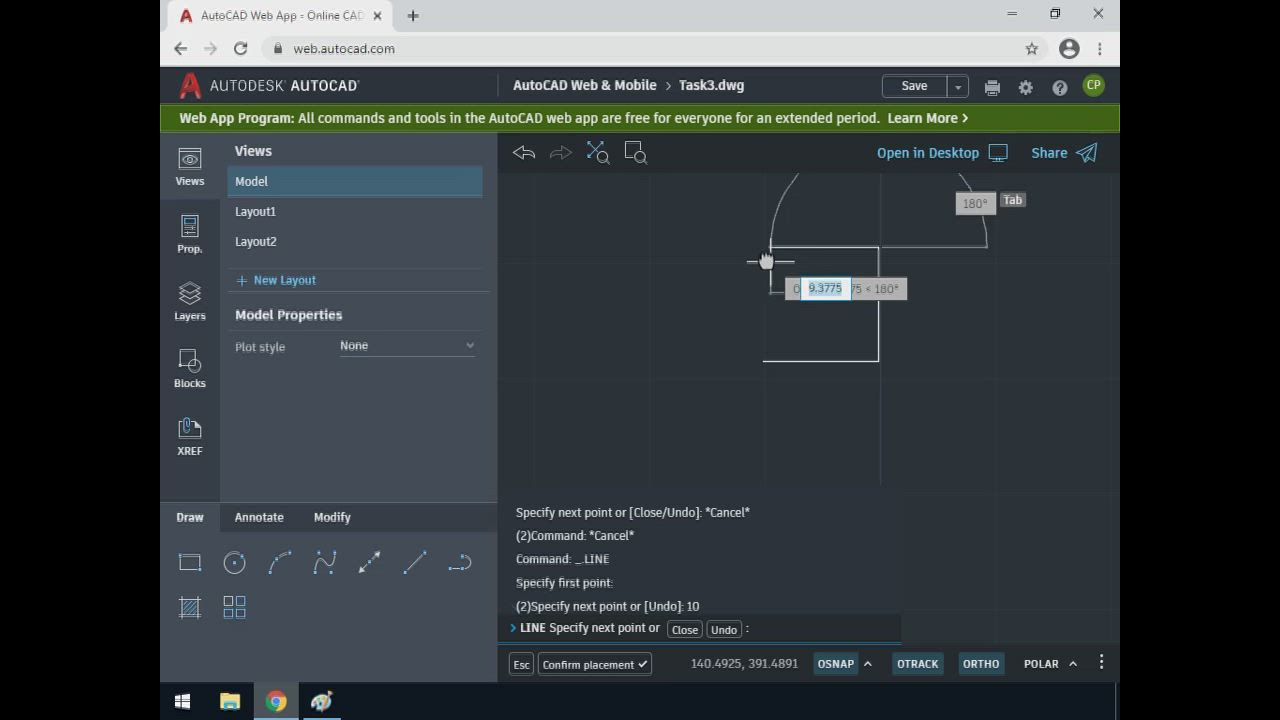This screenshot has width=1280, height=720.
Task: Click the undo arrow in canvas toolbar
Action: click(524, 153)
